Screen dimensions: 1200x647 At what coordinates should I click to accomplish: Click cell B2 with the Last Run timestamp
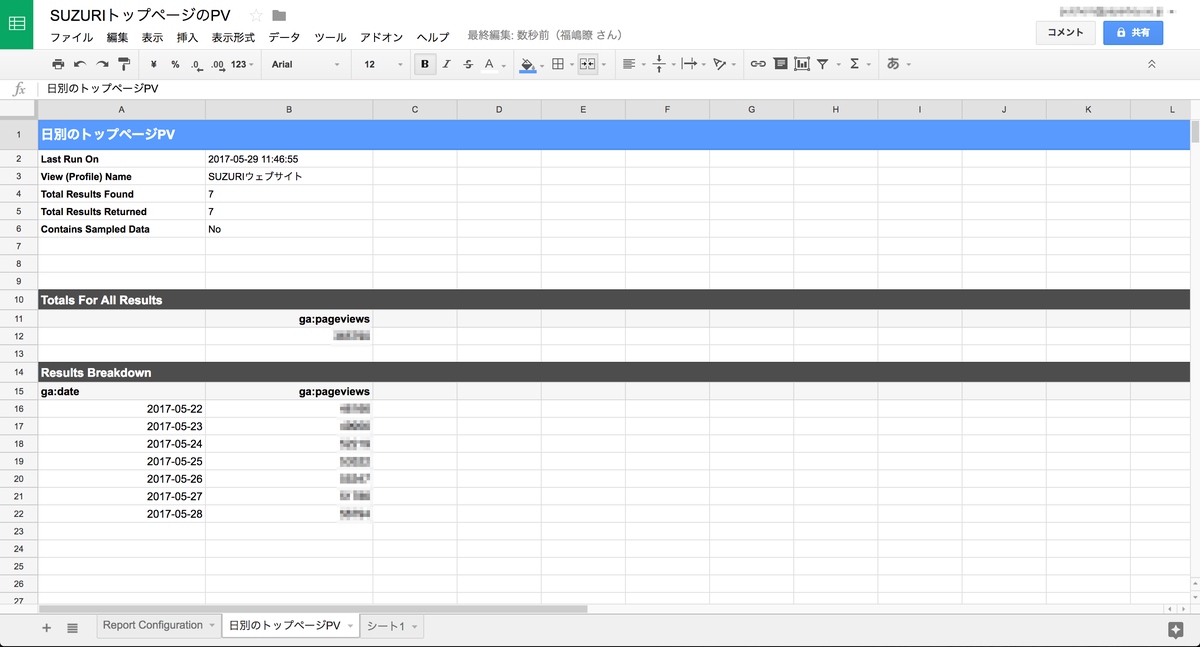tap(288, 159)
